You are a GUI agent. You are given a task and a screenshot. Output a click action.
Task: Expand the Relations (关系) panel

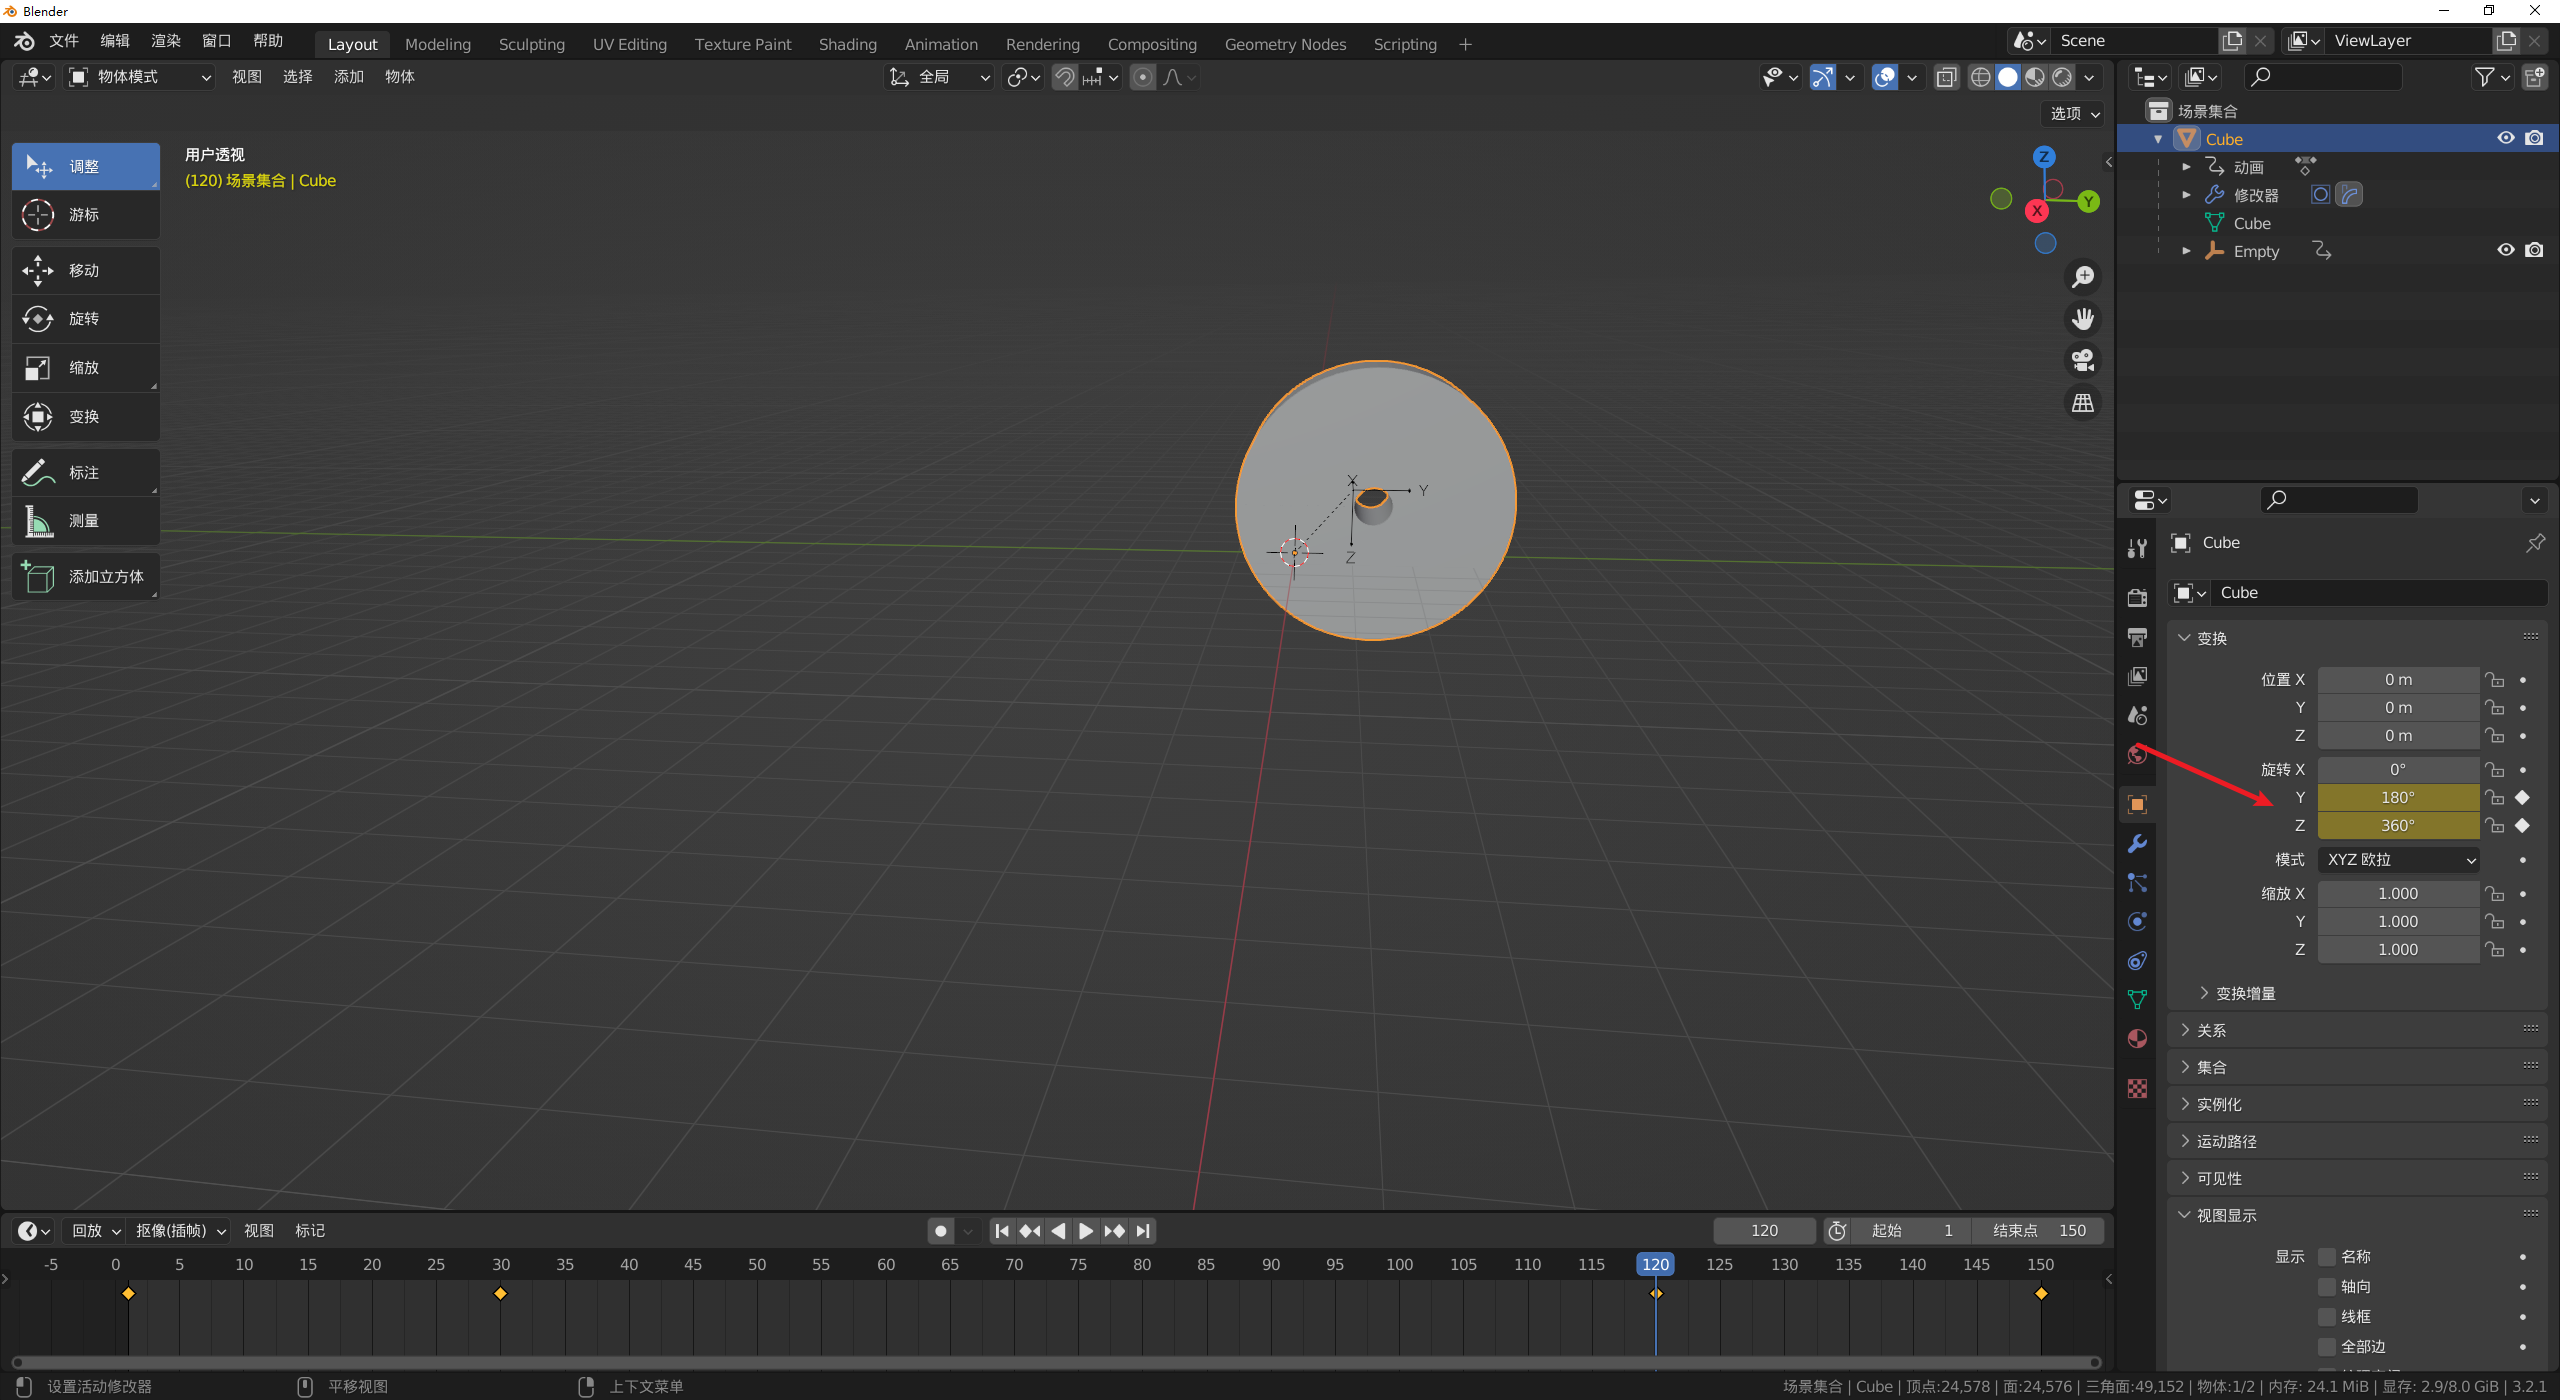pos(2210,1030)
